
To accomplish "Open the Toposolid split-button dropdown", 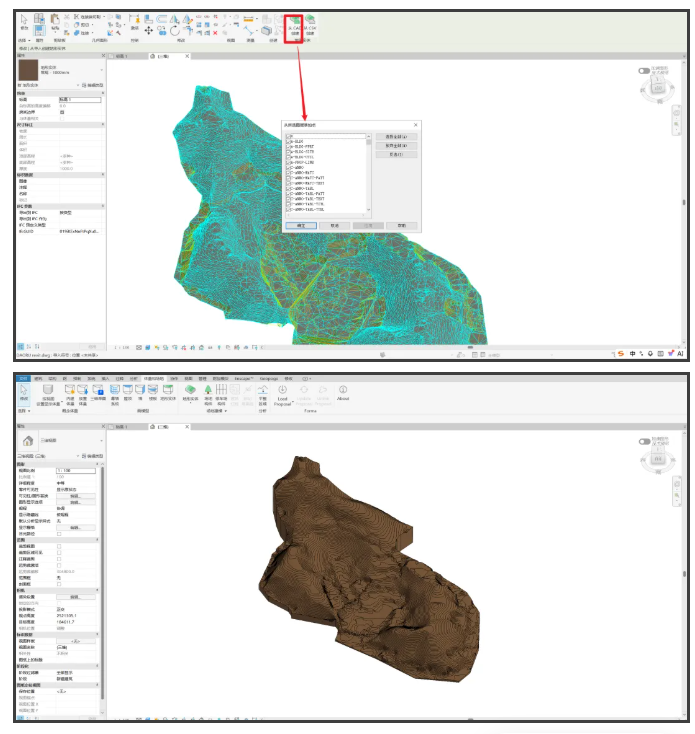I will coord(190,403).
